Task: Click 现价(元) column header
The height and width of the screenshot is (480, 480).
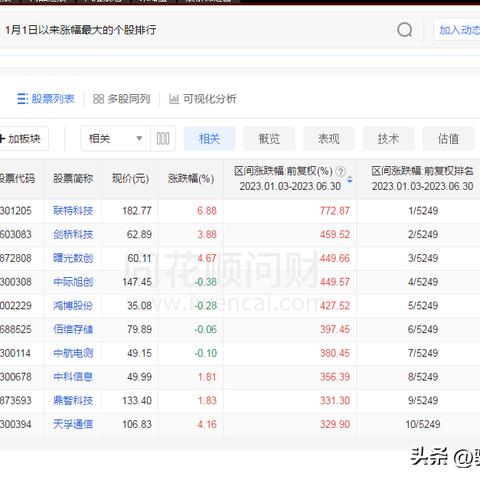Action: pyautogui.click(x=130, y=179)
